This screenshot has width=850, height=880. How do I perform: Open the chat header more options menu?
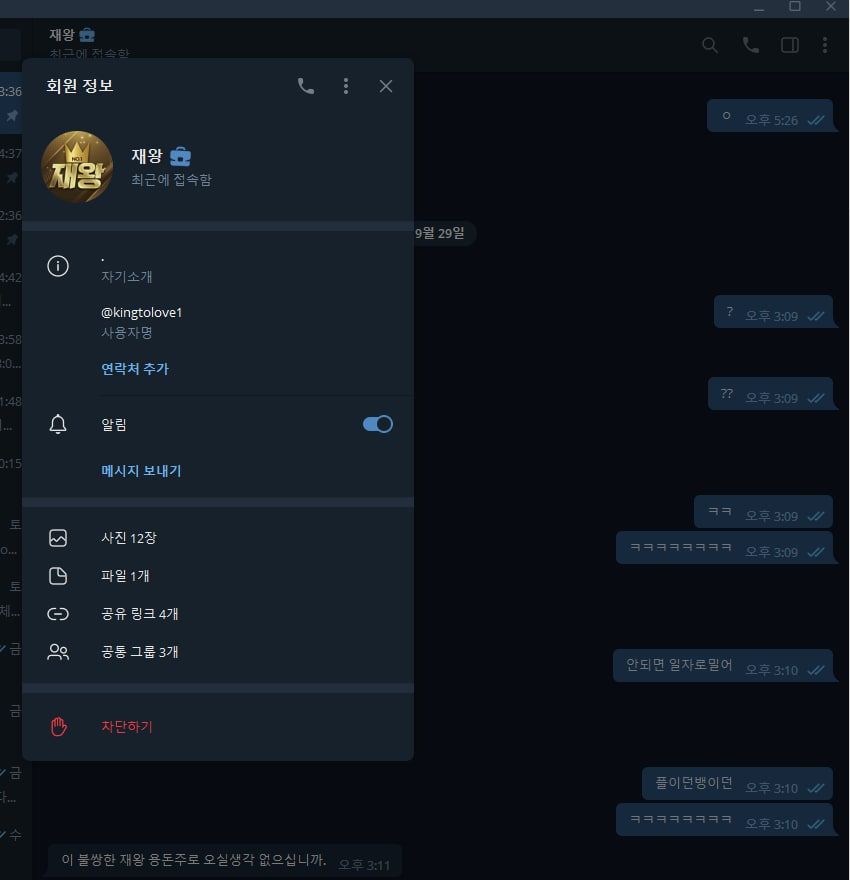(825, 45)
